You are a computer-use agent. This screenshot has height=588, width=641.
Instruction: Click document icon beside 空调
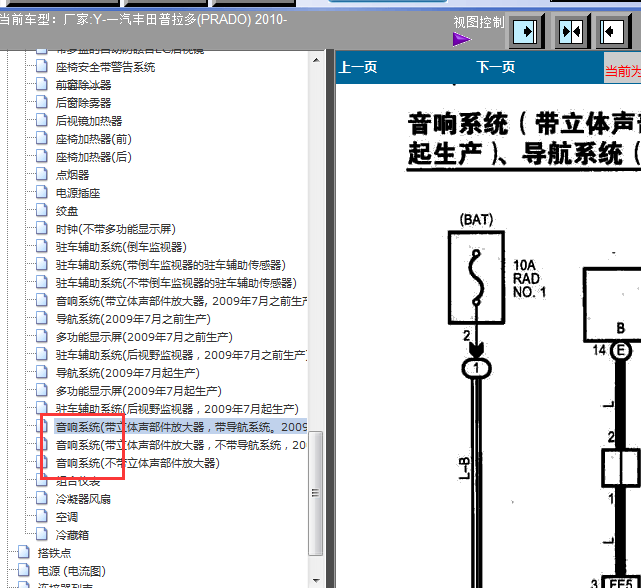(x=42, y=516)
